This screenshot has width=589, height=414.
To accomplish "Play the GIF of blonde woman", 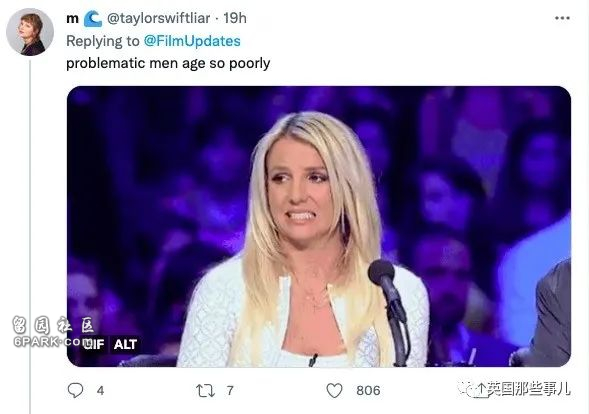I will pos(319,227).
